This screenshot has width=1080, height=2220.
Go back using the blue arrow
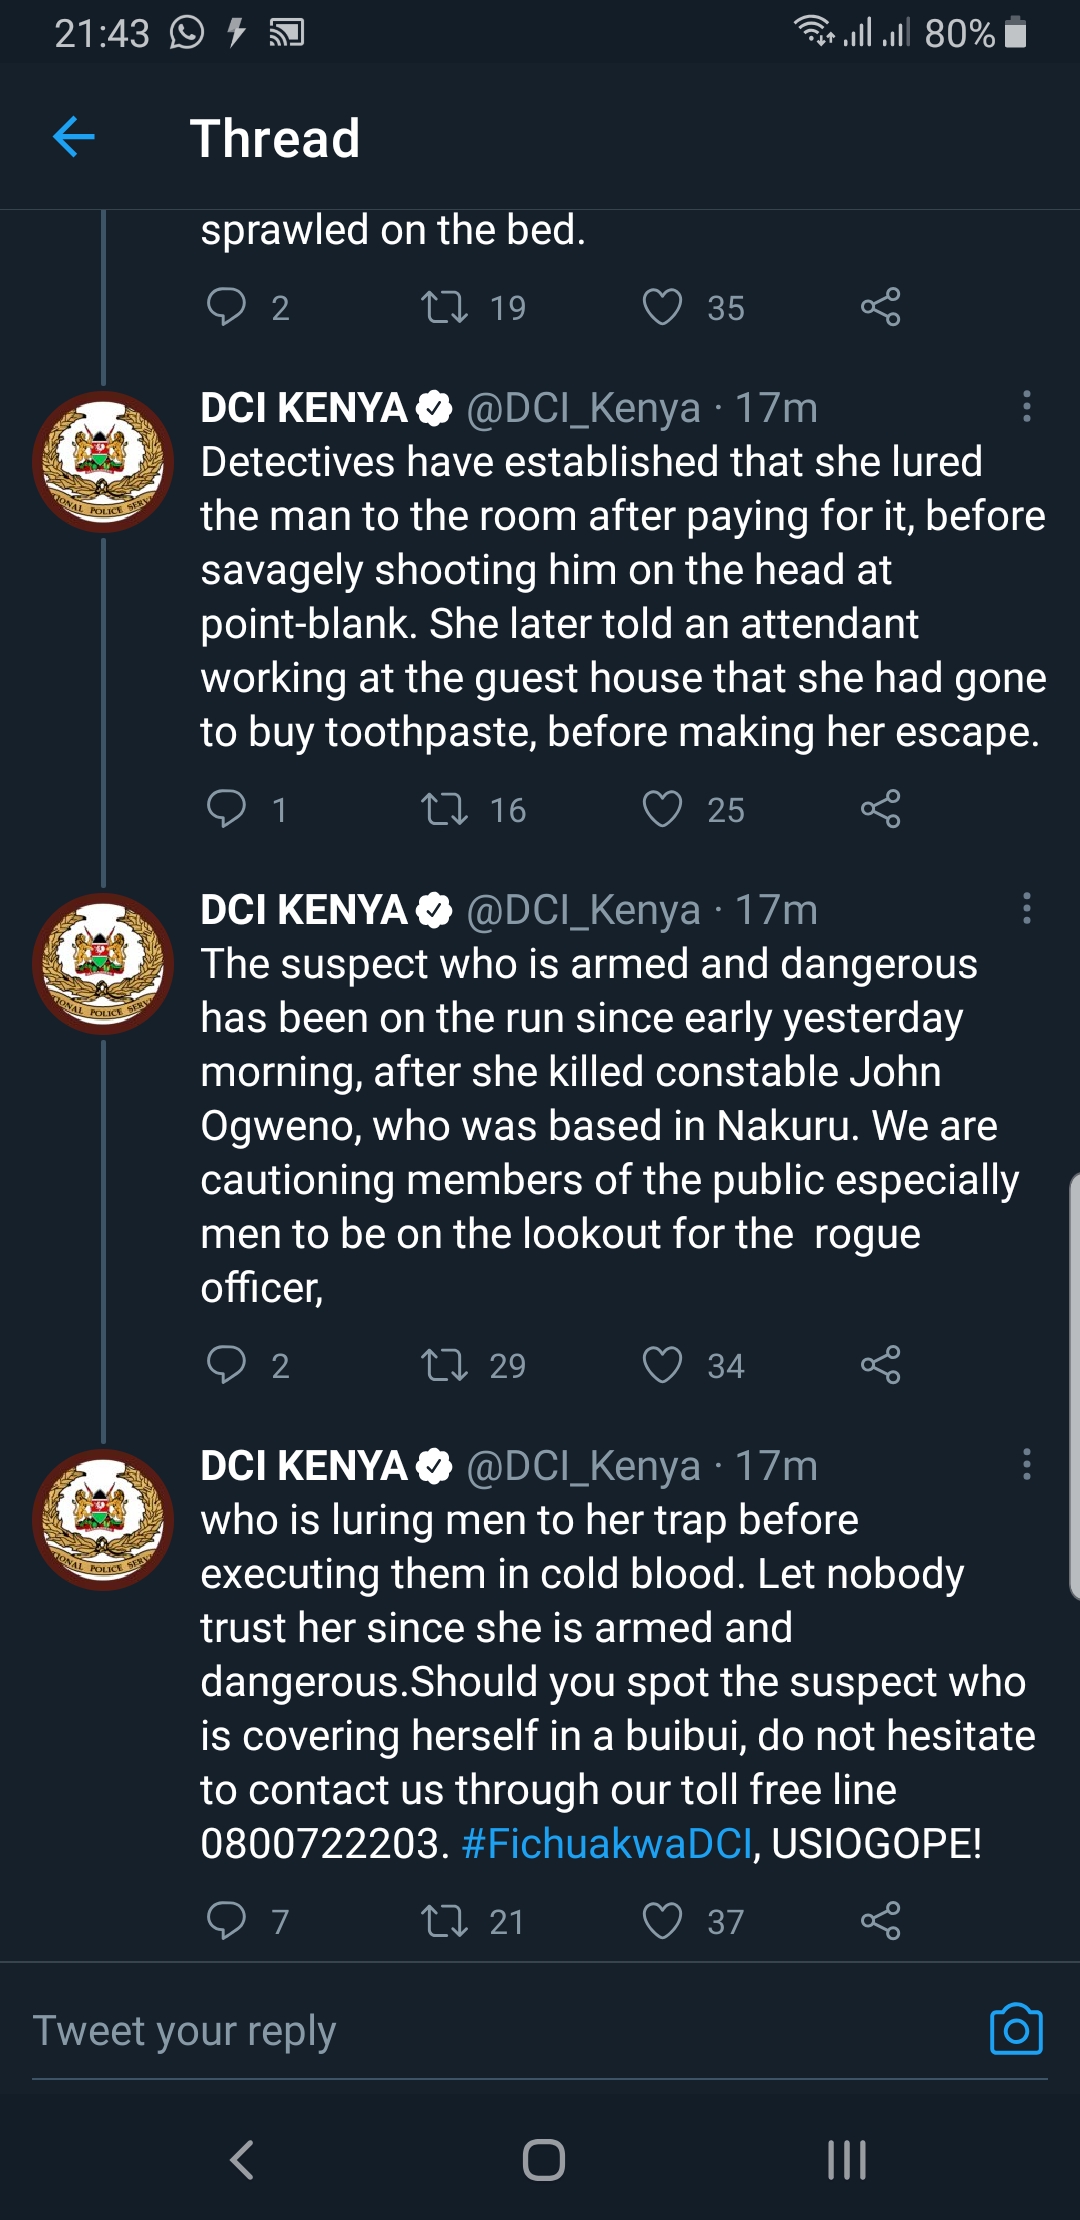coord(74,137)
